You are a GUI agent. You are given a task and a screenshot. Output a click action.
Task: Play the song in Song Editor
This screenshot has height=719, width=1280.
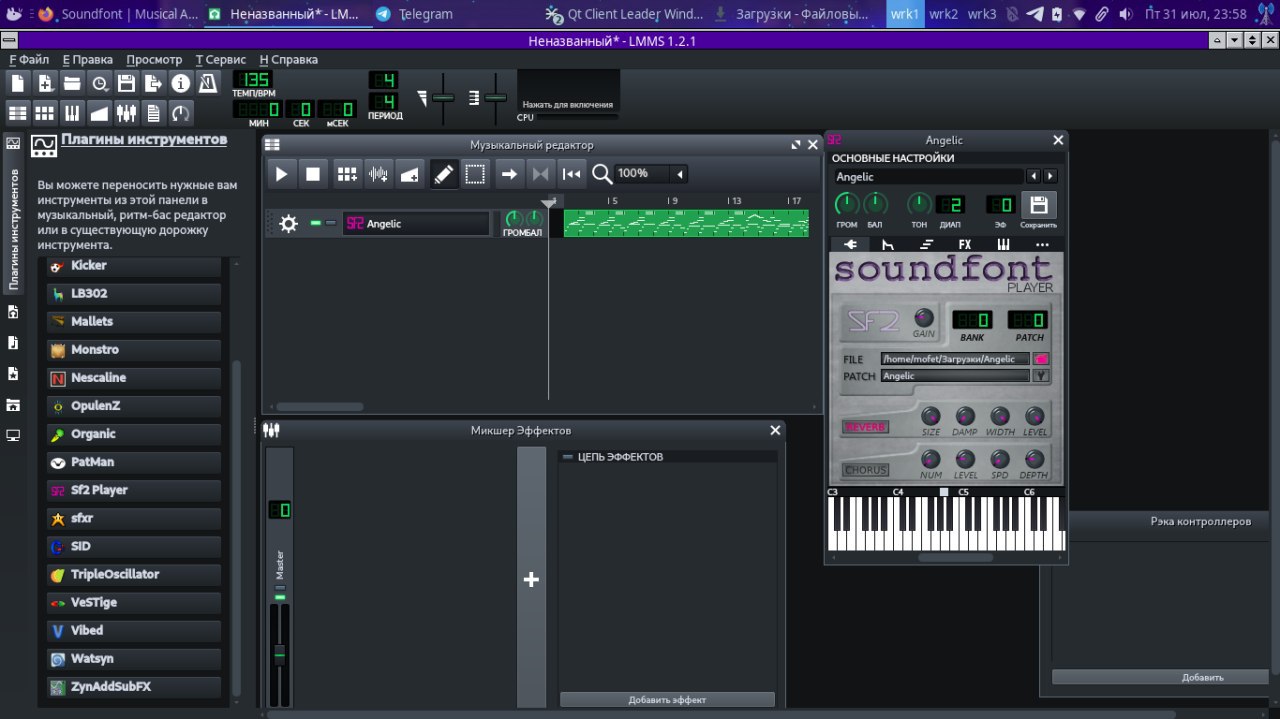281,174
